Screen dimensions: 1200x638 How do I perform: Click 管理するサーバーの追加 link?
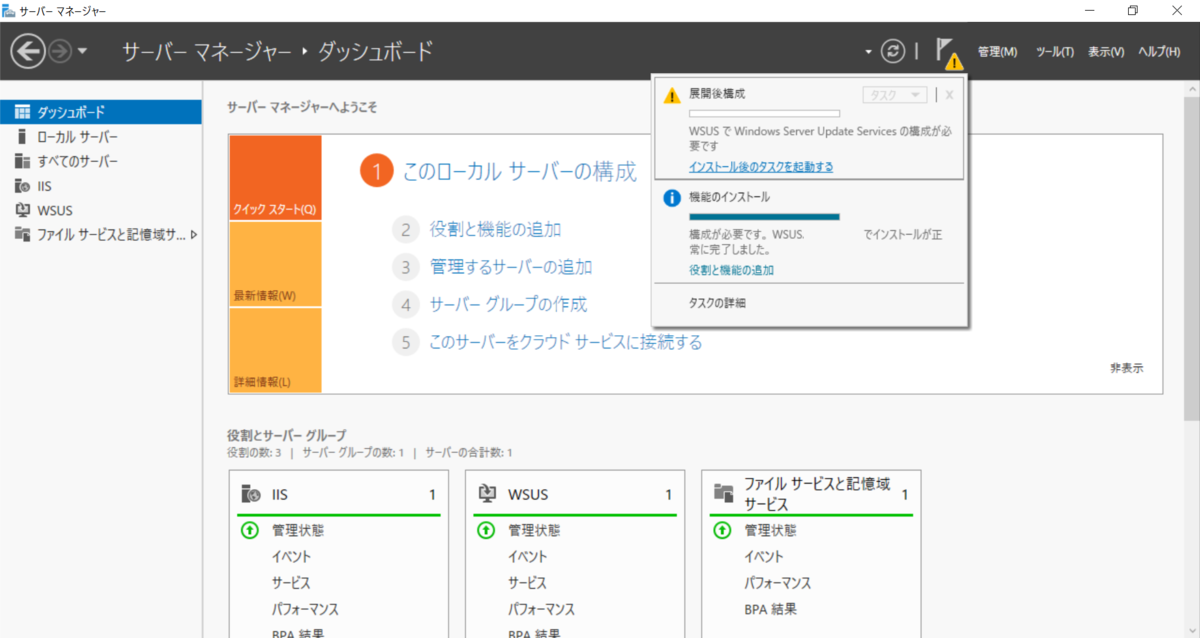[x=510, y=267]
